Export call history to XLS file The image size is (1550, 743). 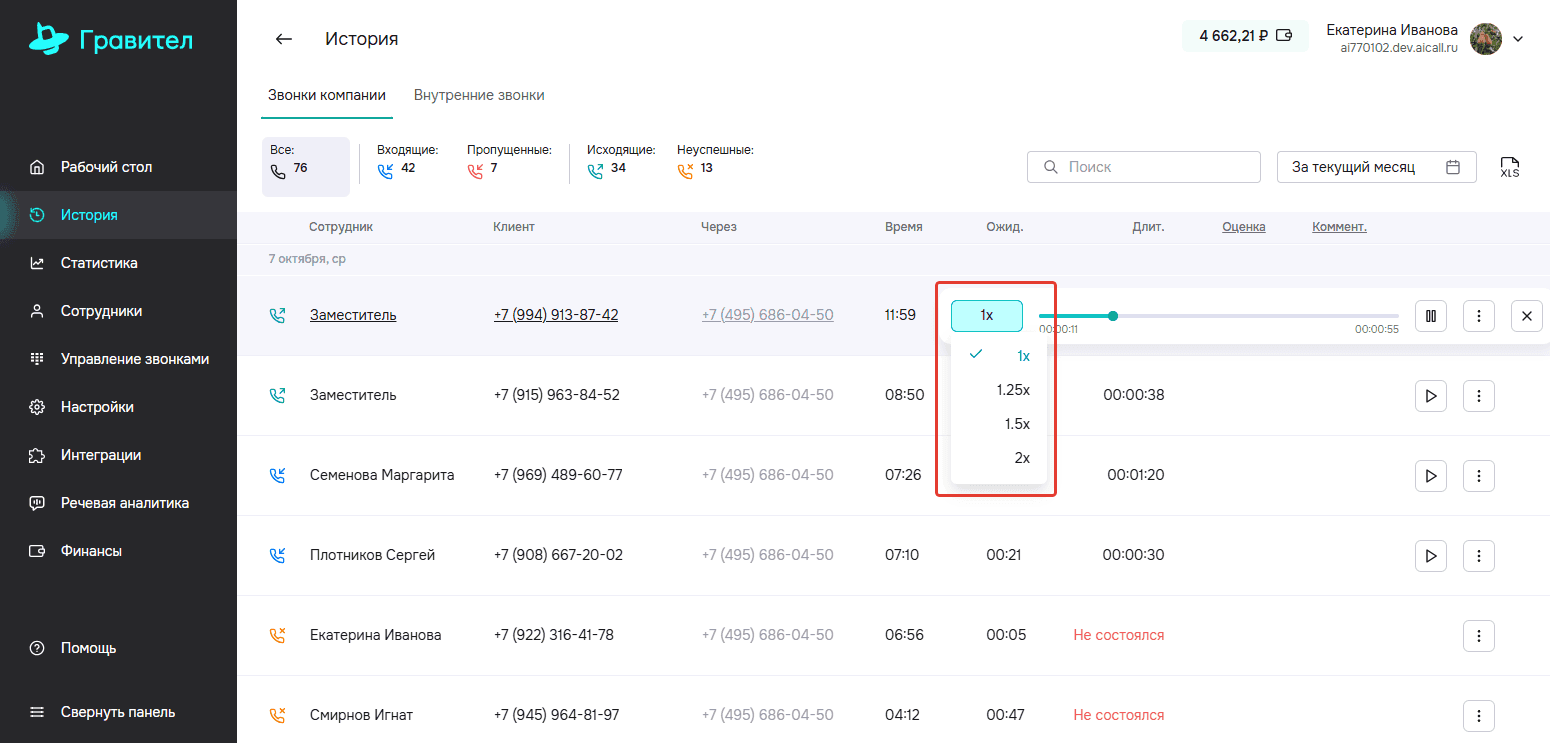tap(1509, 167)
